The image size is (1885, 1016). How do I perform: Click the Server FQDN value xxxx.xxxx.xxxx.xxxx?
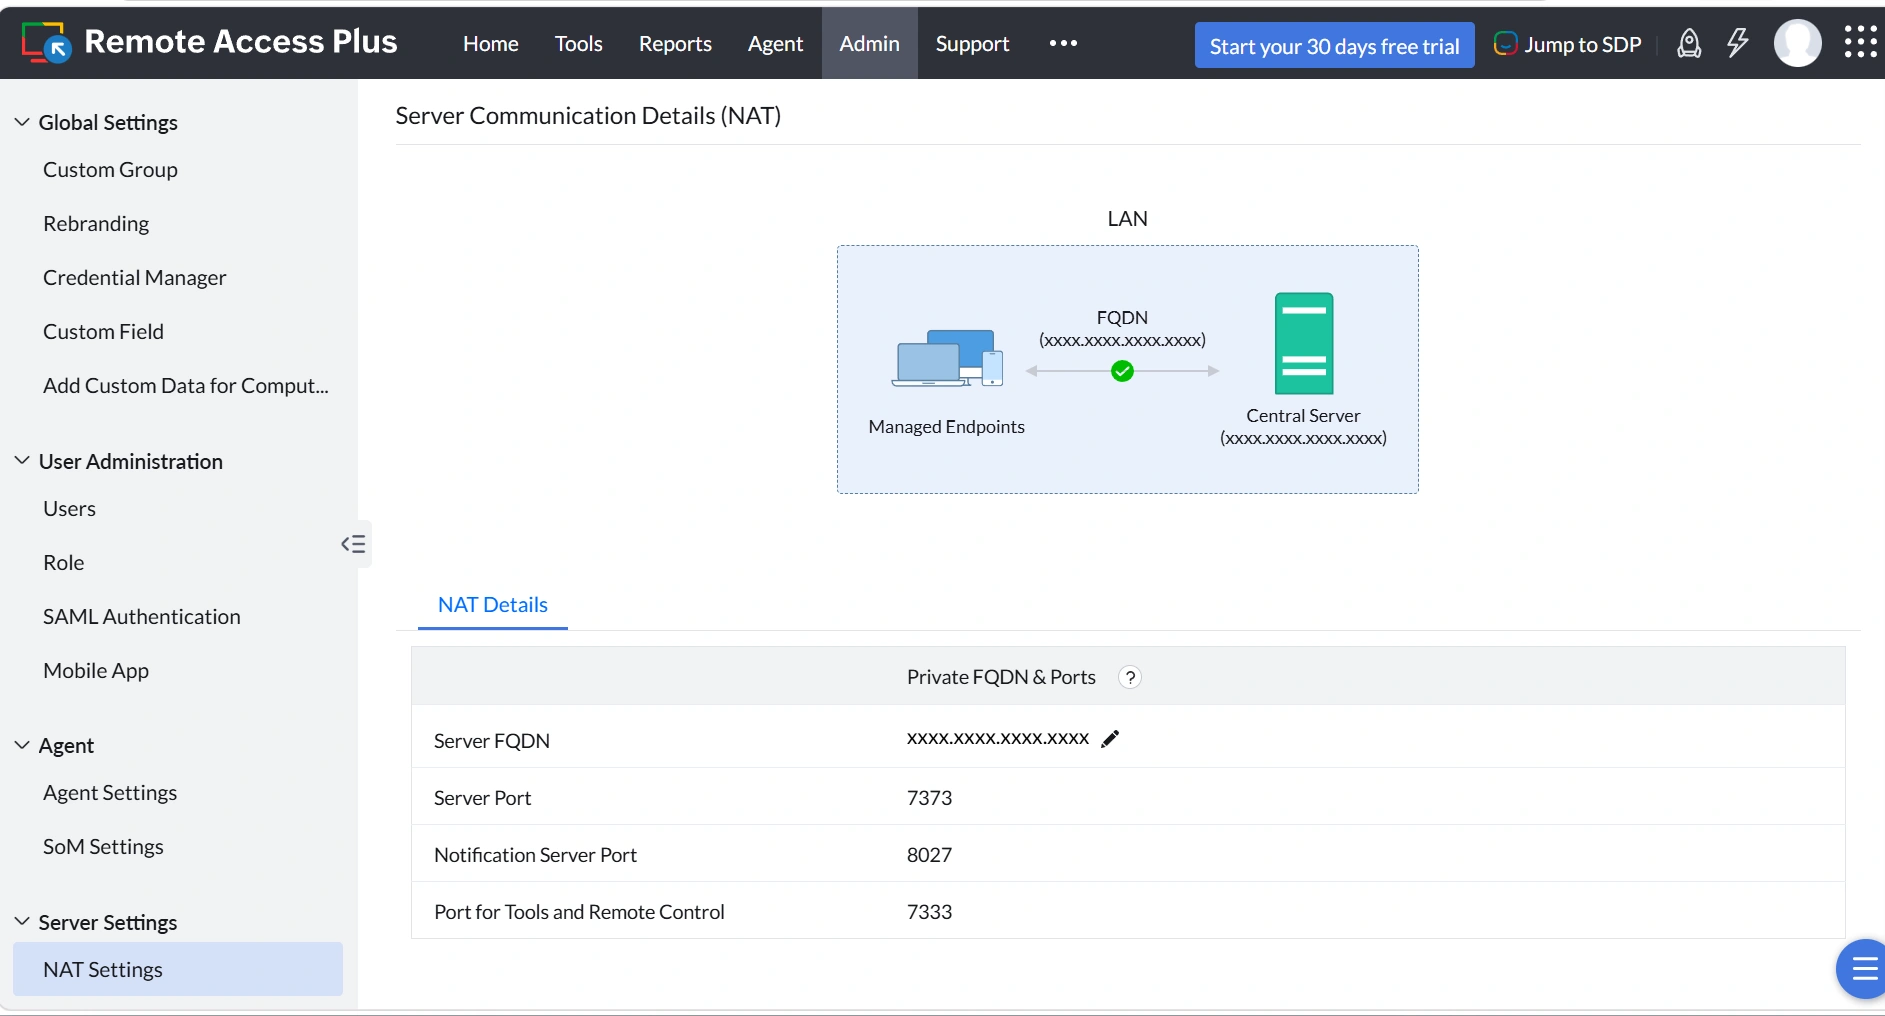[998, 738]
